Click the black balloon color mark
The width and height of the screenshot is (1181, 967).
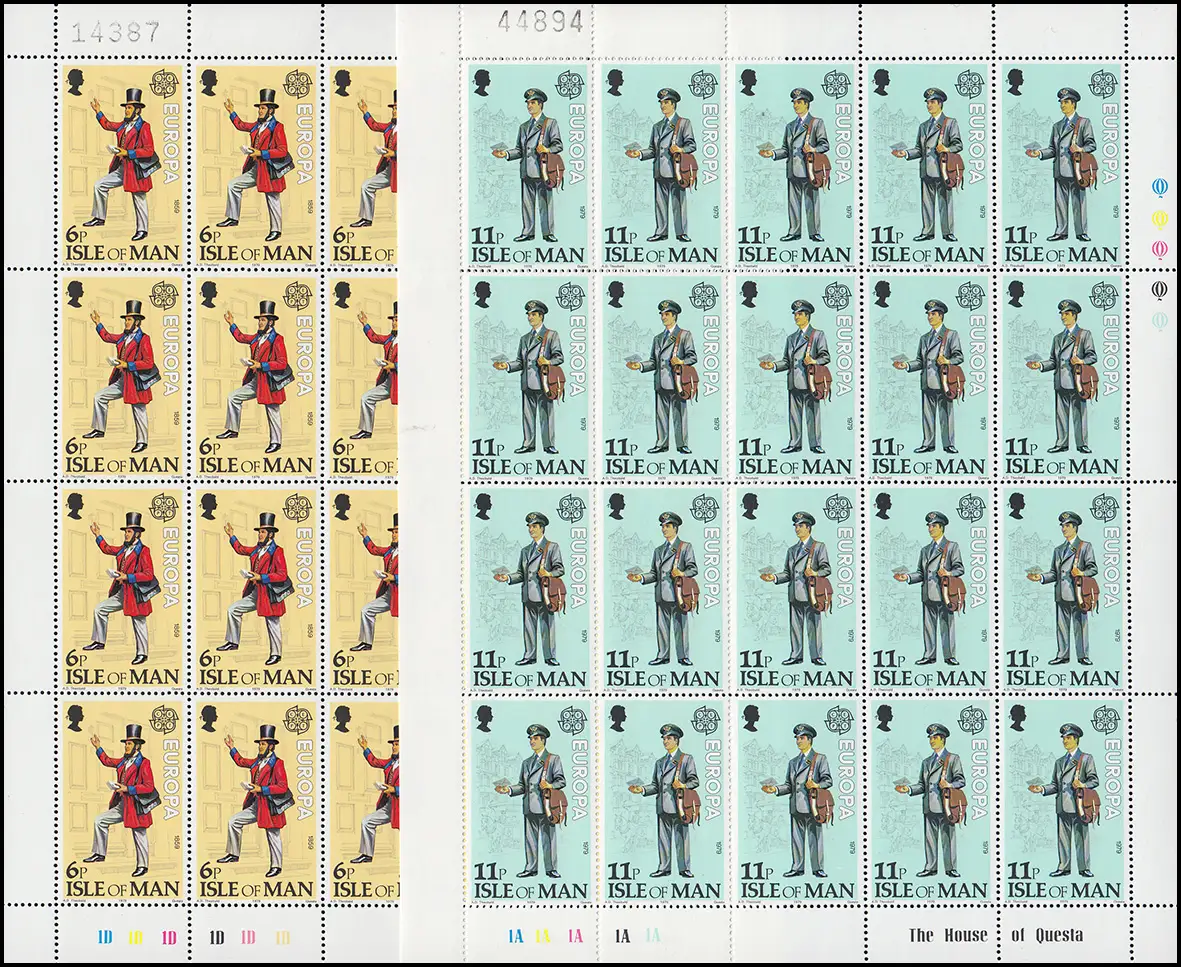point(1159,290)
